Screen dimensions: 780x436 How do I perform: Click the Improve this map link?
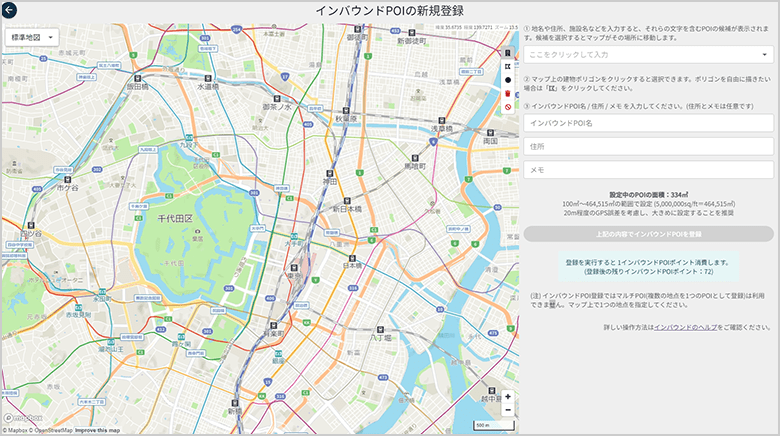click(x=97, y=431)
